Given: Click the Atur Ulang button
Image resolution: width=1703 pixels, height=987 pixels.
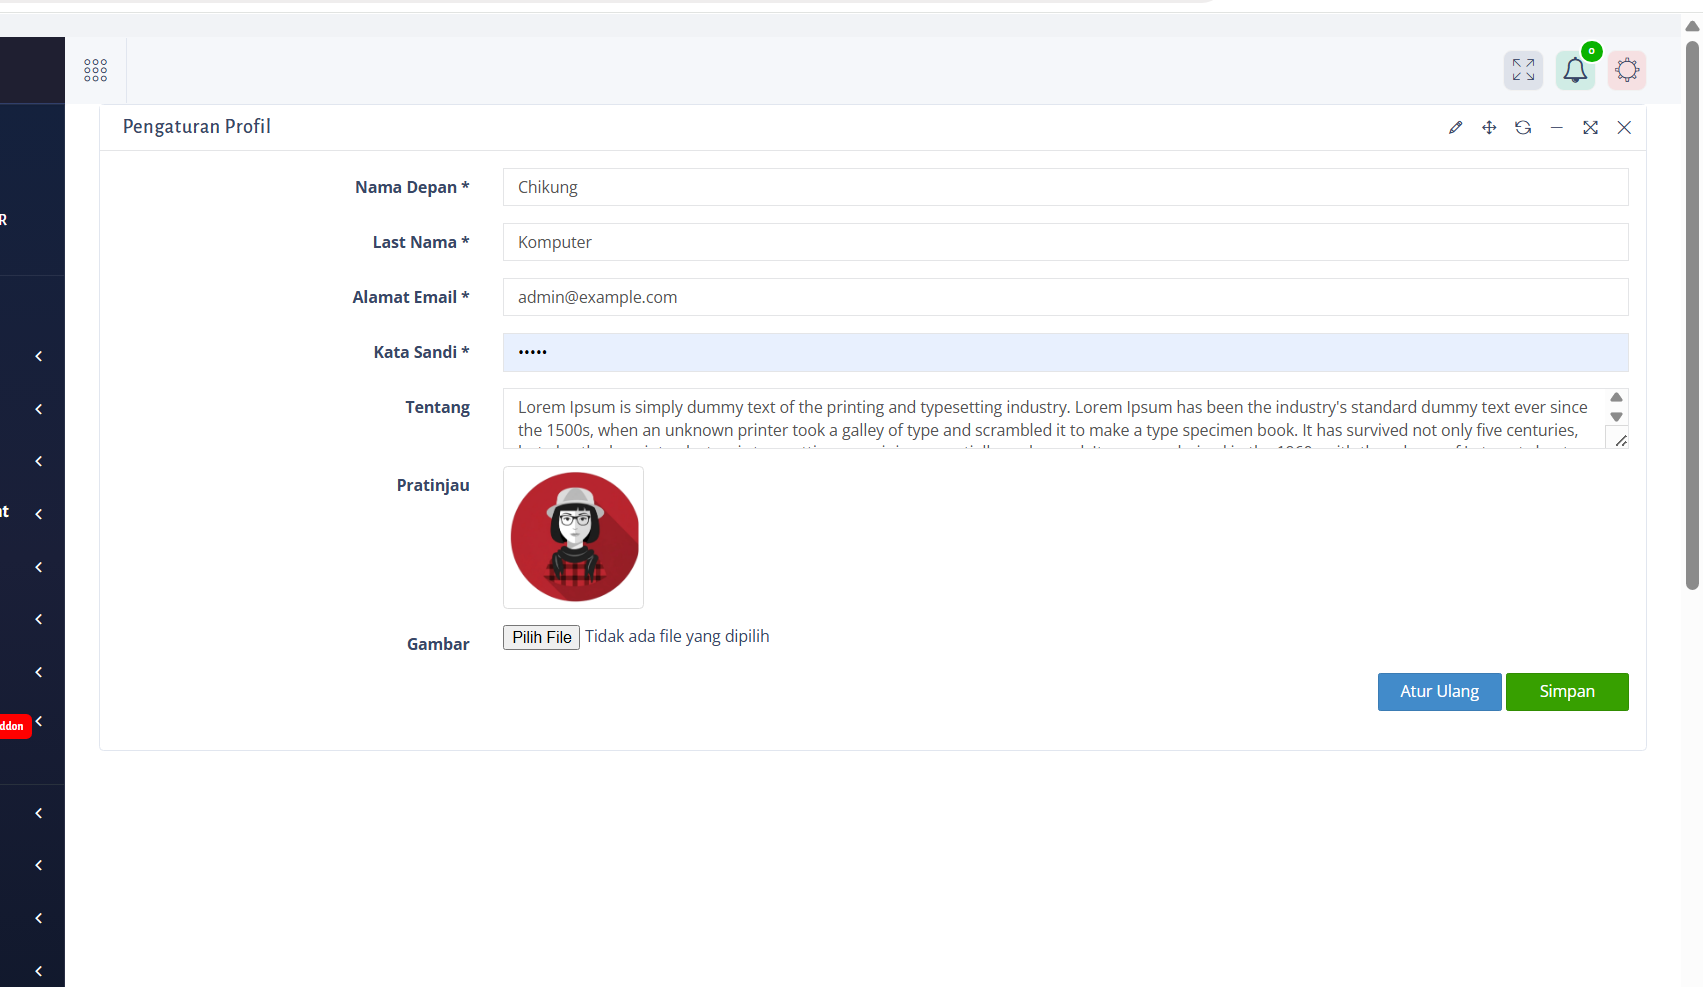Looking at the screenshot, I should coord(1439,692).
